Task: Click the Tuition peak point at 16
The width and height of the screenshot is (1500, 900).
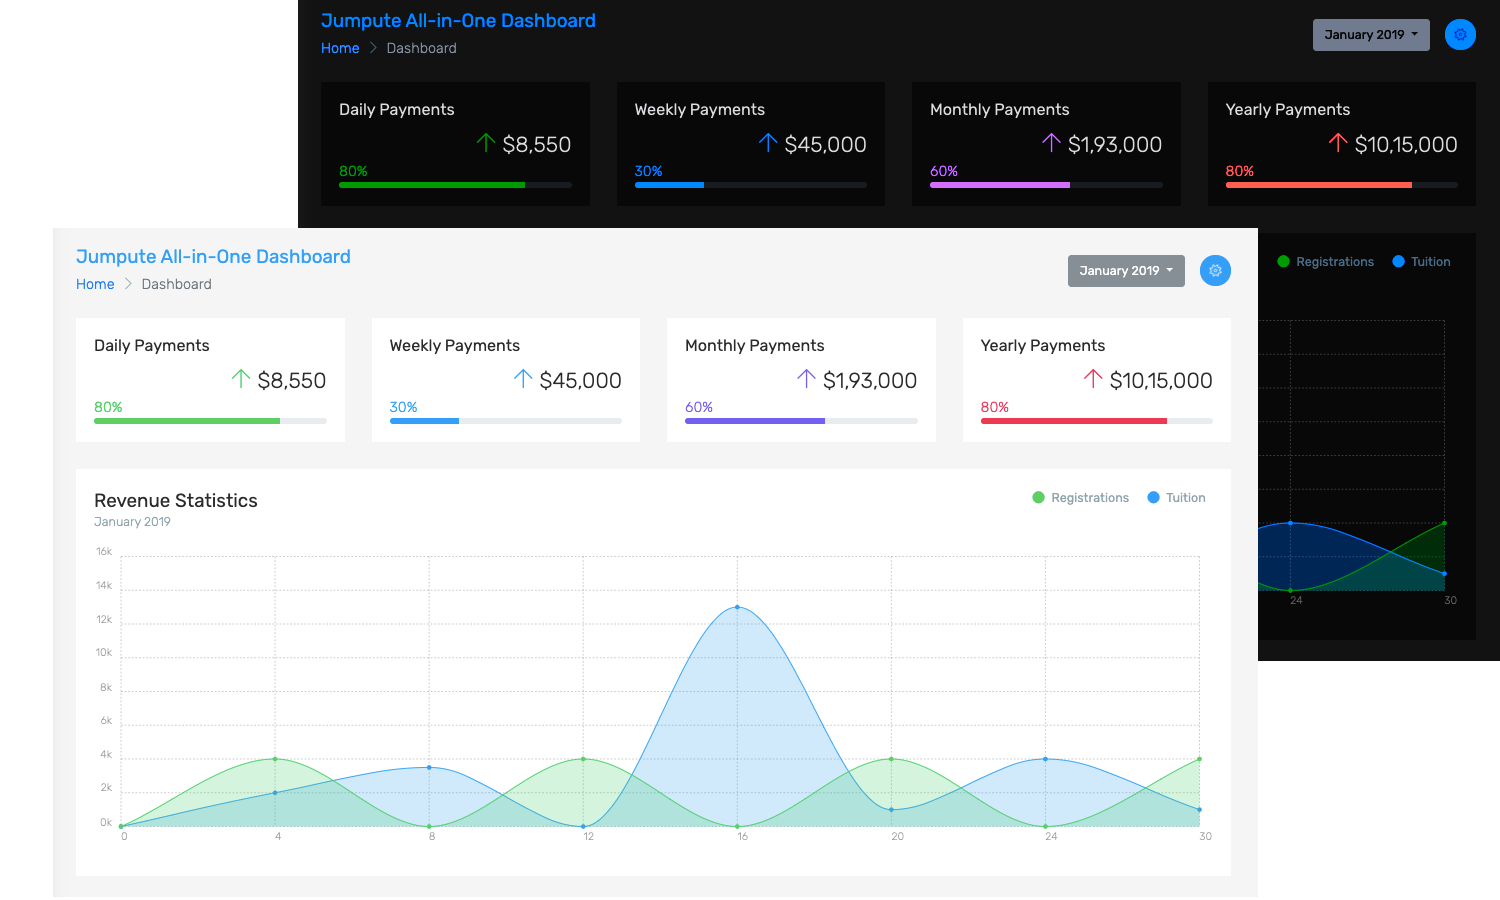Action: click(737, 607)
